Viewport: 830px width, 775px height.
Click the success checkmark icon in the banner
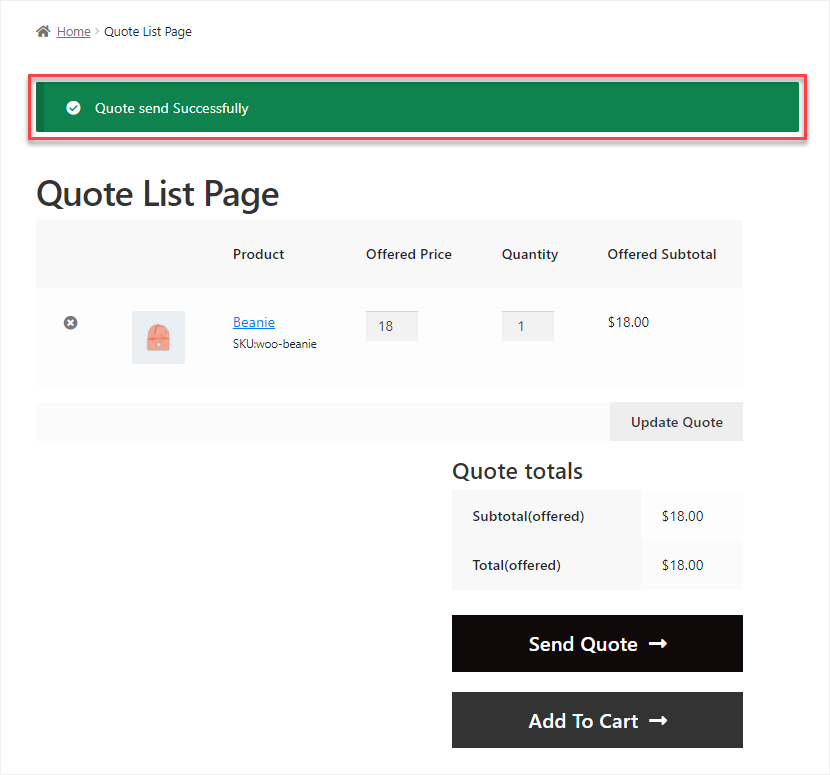(73, 108)
